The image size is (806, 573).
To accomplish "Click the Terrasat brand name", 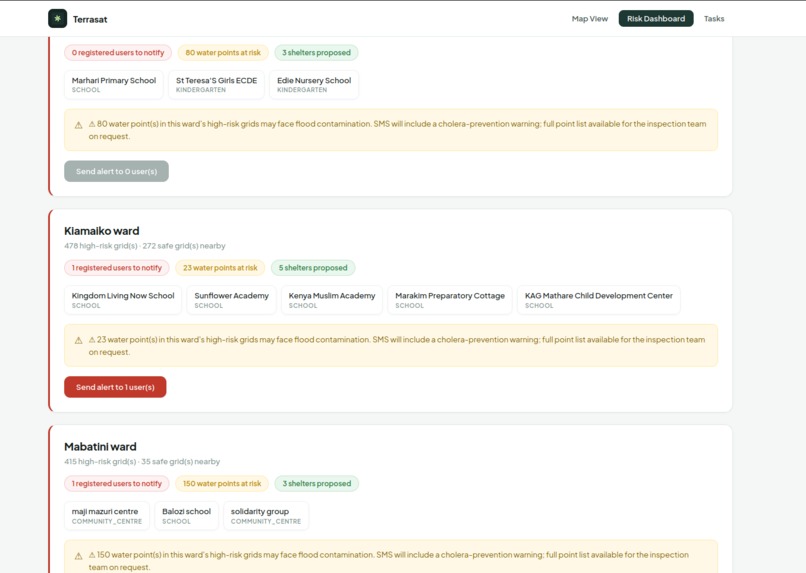I will [x=90, y=20].
